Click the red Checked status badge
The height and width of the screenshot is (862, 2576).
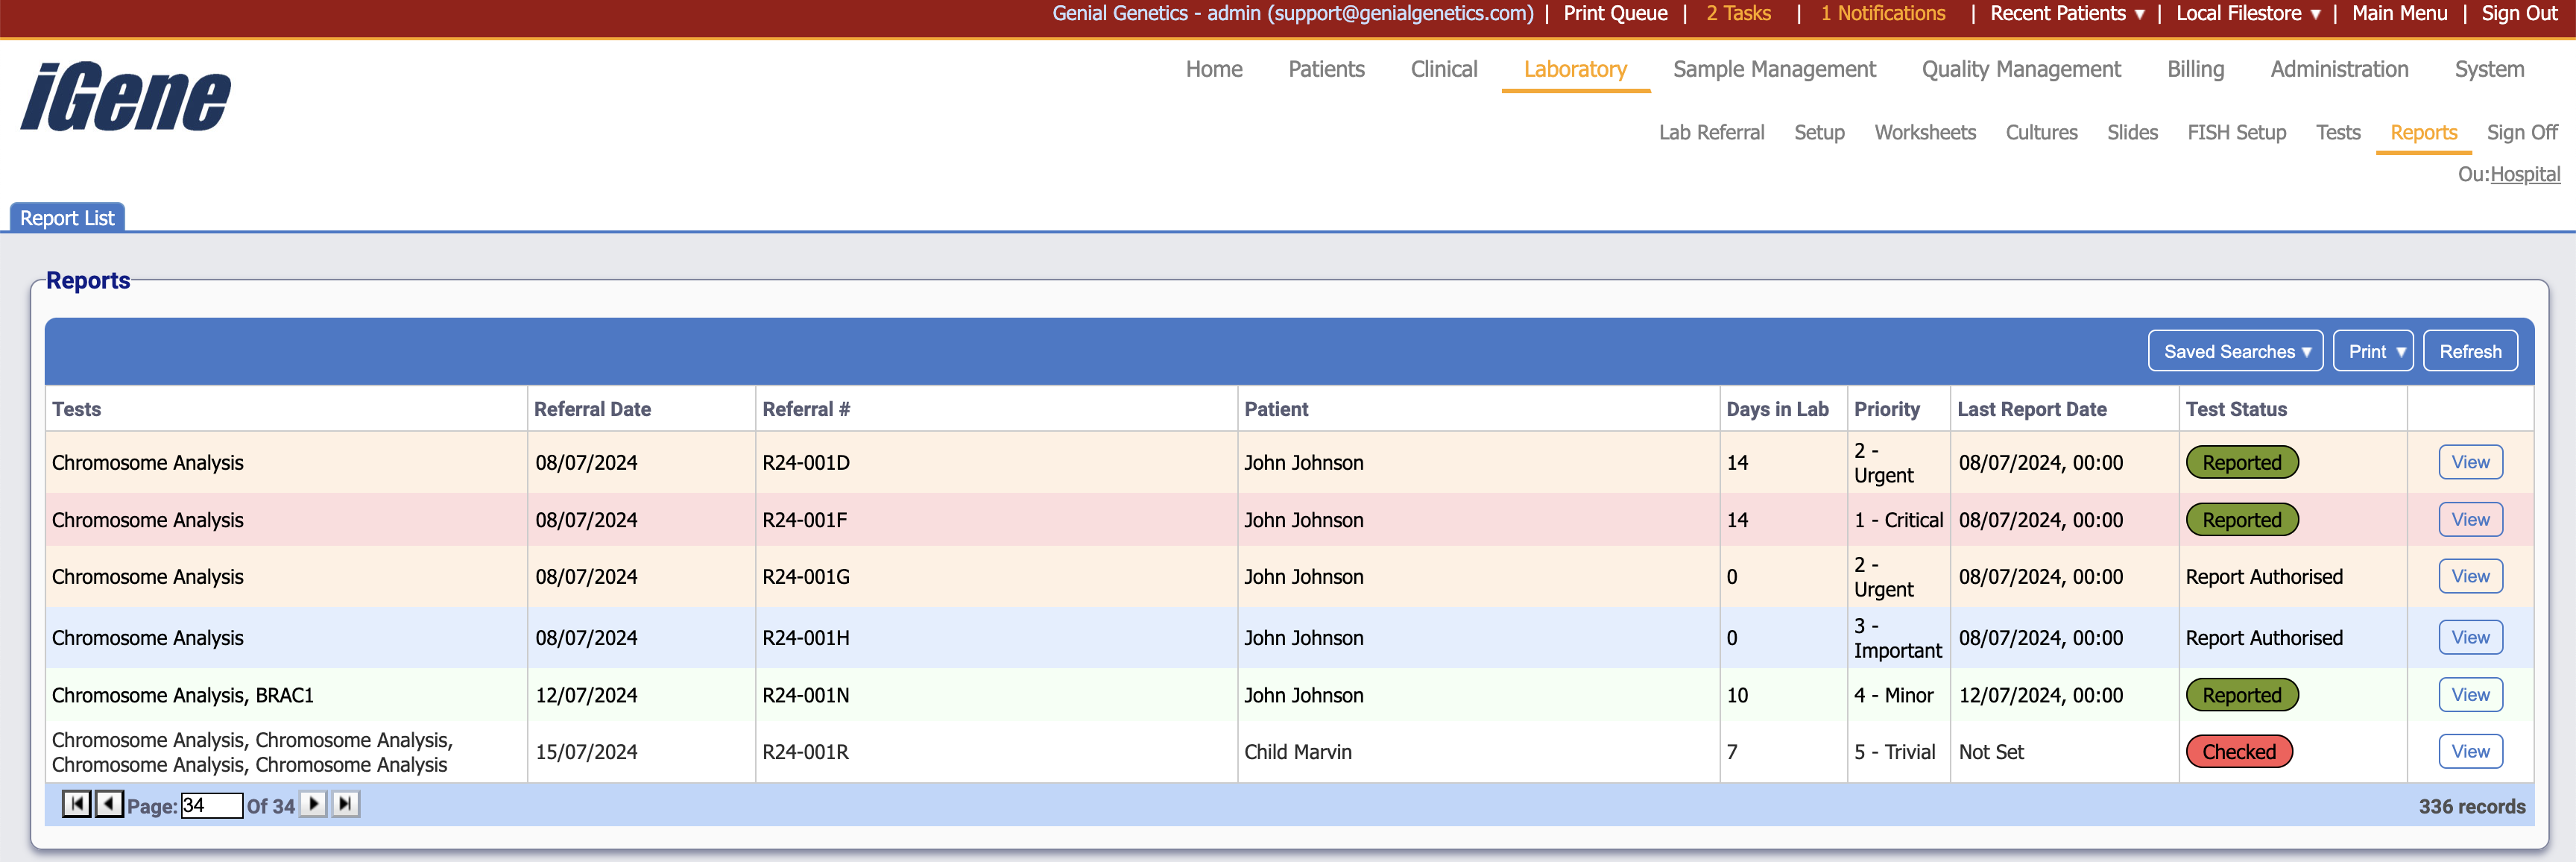point(2238,752)
